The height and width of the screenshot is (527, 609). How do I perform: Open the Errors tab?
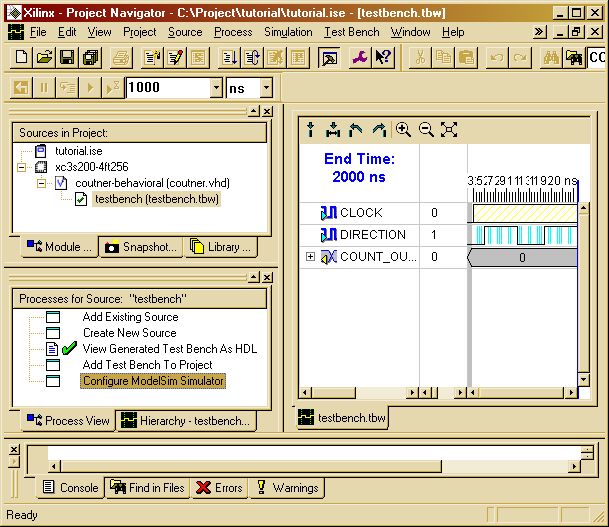click(219, 488)
